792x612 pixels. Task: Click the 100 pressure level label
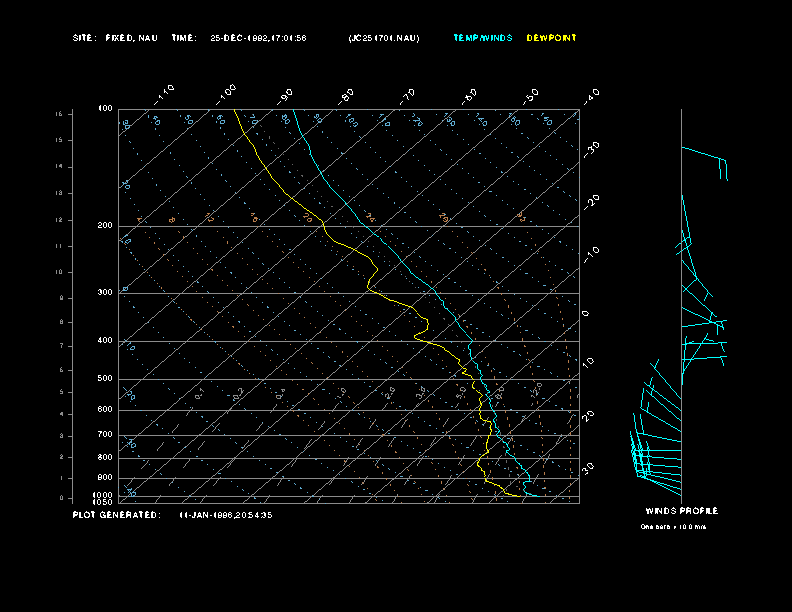pyautogui.click(x=105, y=108)
